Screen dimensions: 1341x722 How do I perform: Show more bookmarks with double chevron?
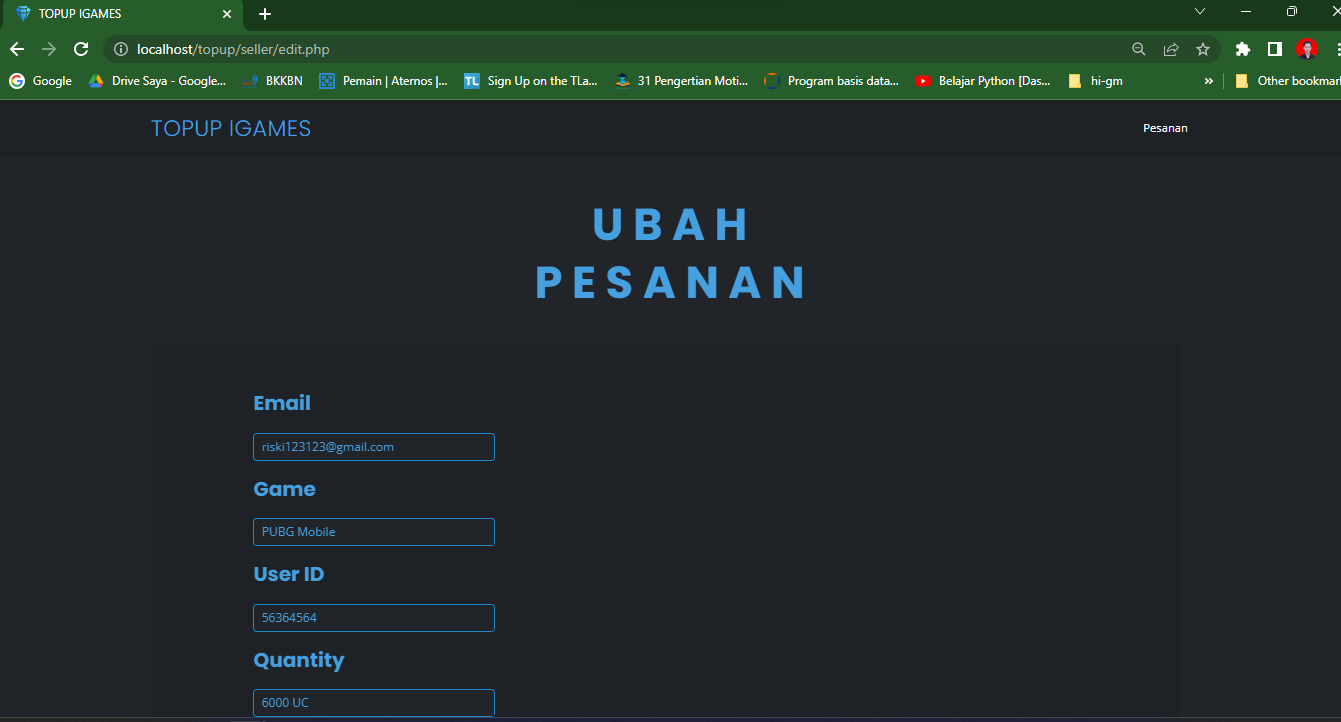click(x=1209, y=81)
